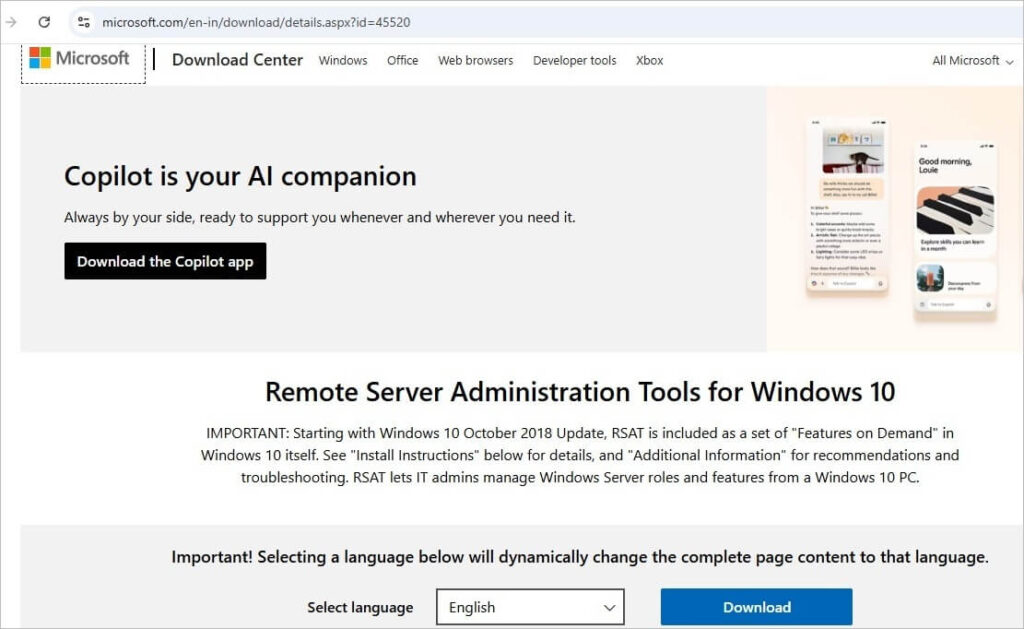Go to the Download Center page
Viewport: 1024px width, 629px height.
click(237, 60)
